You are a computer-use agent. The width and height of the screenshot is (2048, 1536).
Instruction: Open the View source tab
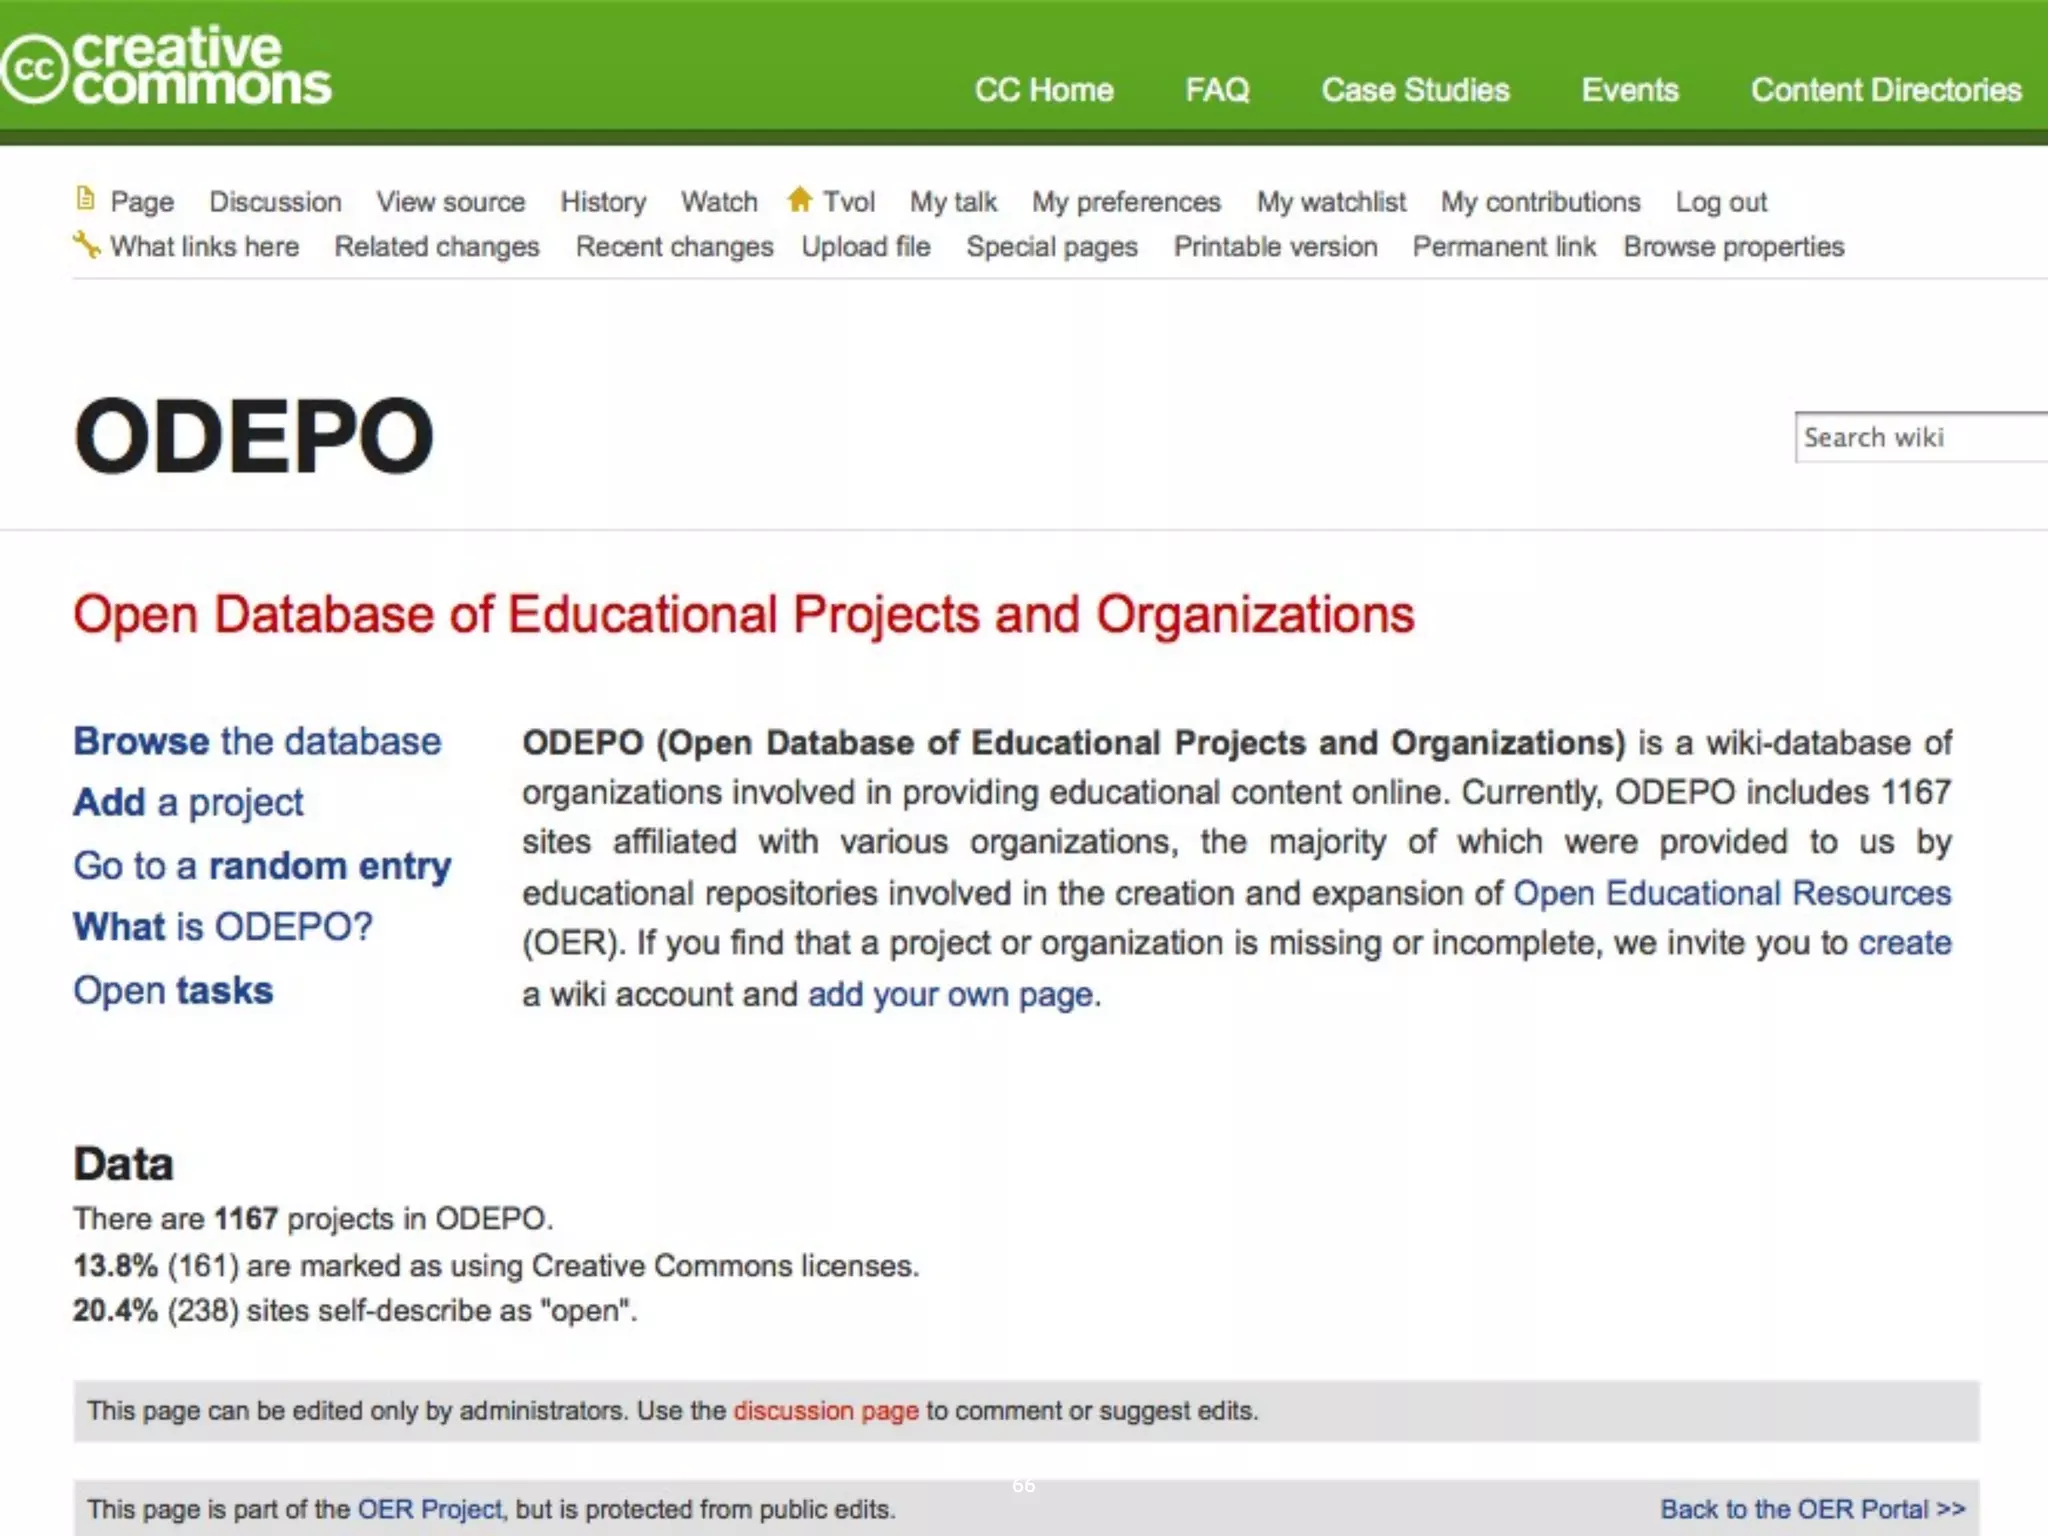click(x=450, y=202)
